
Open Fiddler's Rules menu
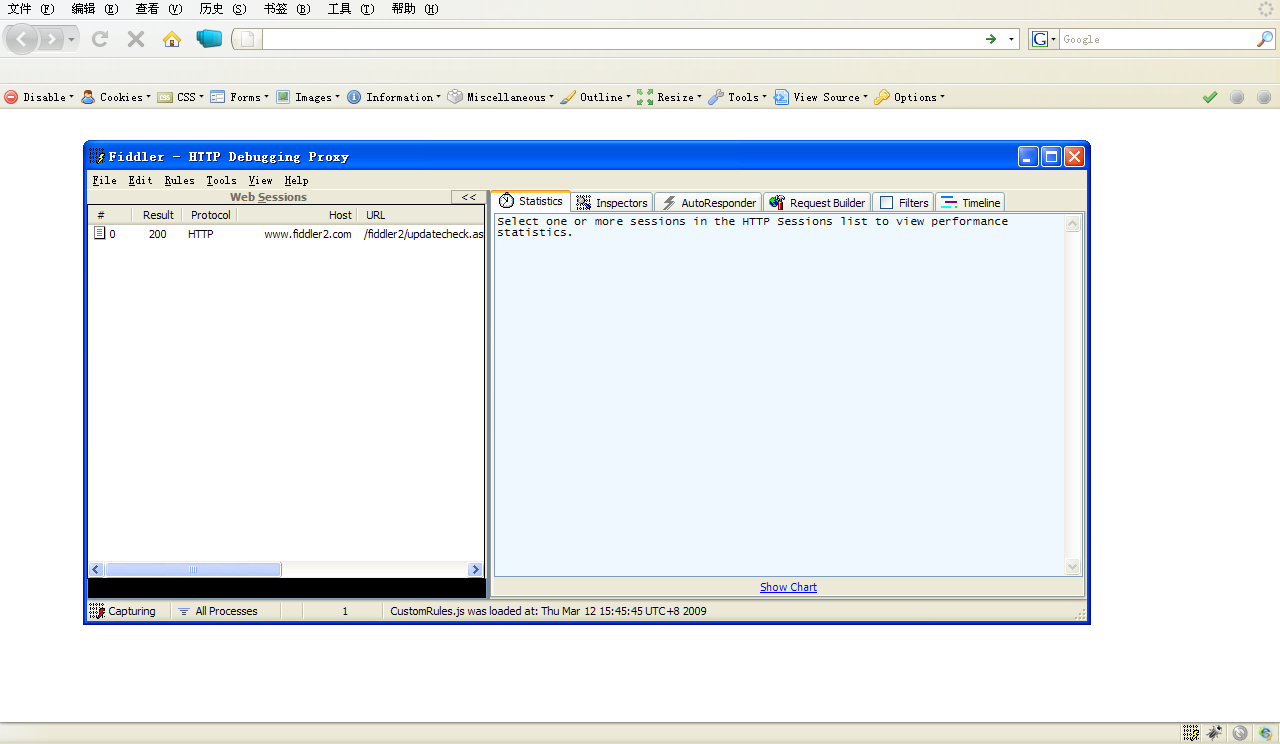pyautogui.click(x=180, y=181)
